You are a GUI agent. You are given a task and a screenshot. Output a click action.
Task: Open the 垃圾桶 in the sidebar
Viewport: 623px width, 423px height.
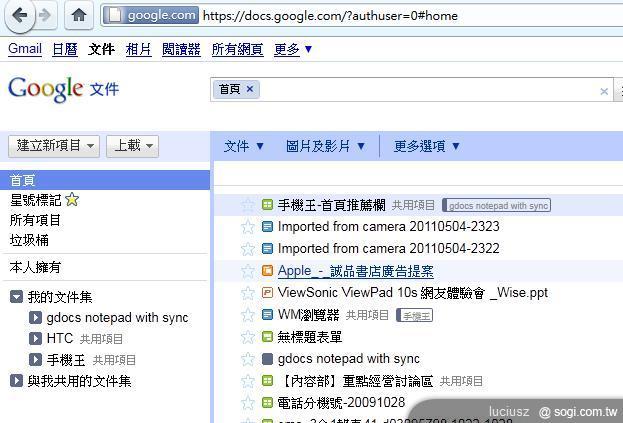29,240
